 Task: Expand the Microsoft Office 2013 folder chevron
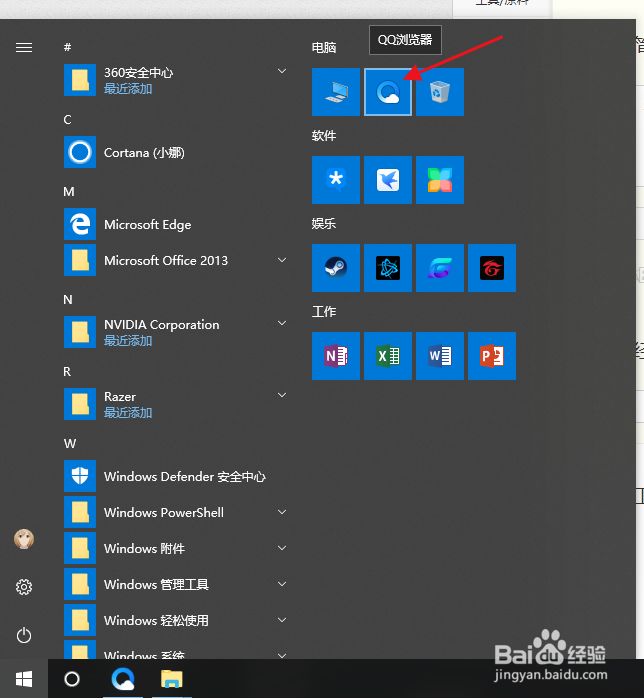coord(282,260)
